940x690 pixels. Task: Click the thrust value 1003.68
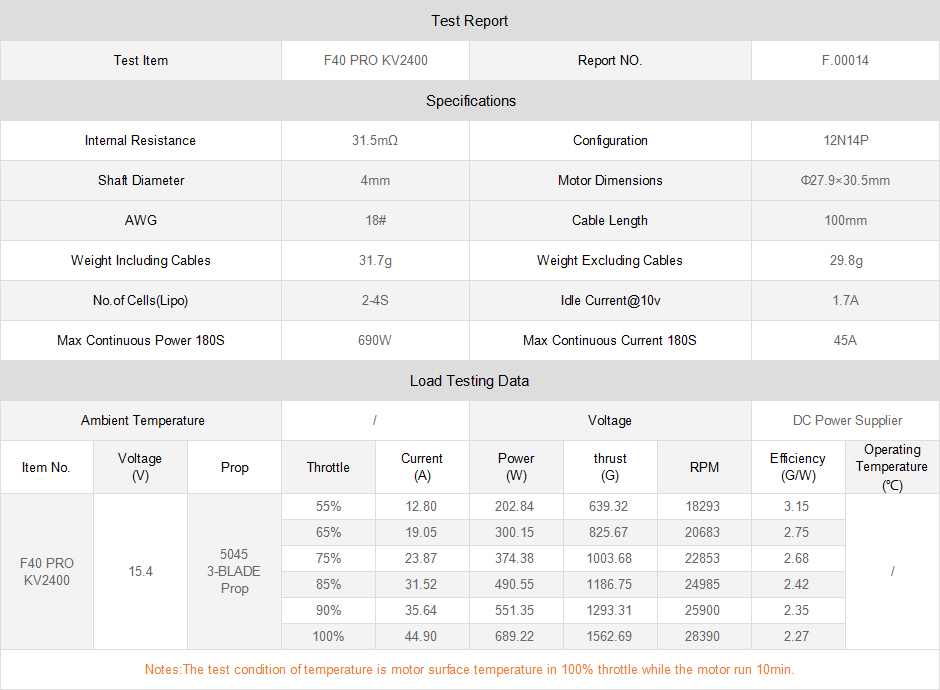tap(610, 558)
